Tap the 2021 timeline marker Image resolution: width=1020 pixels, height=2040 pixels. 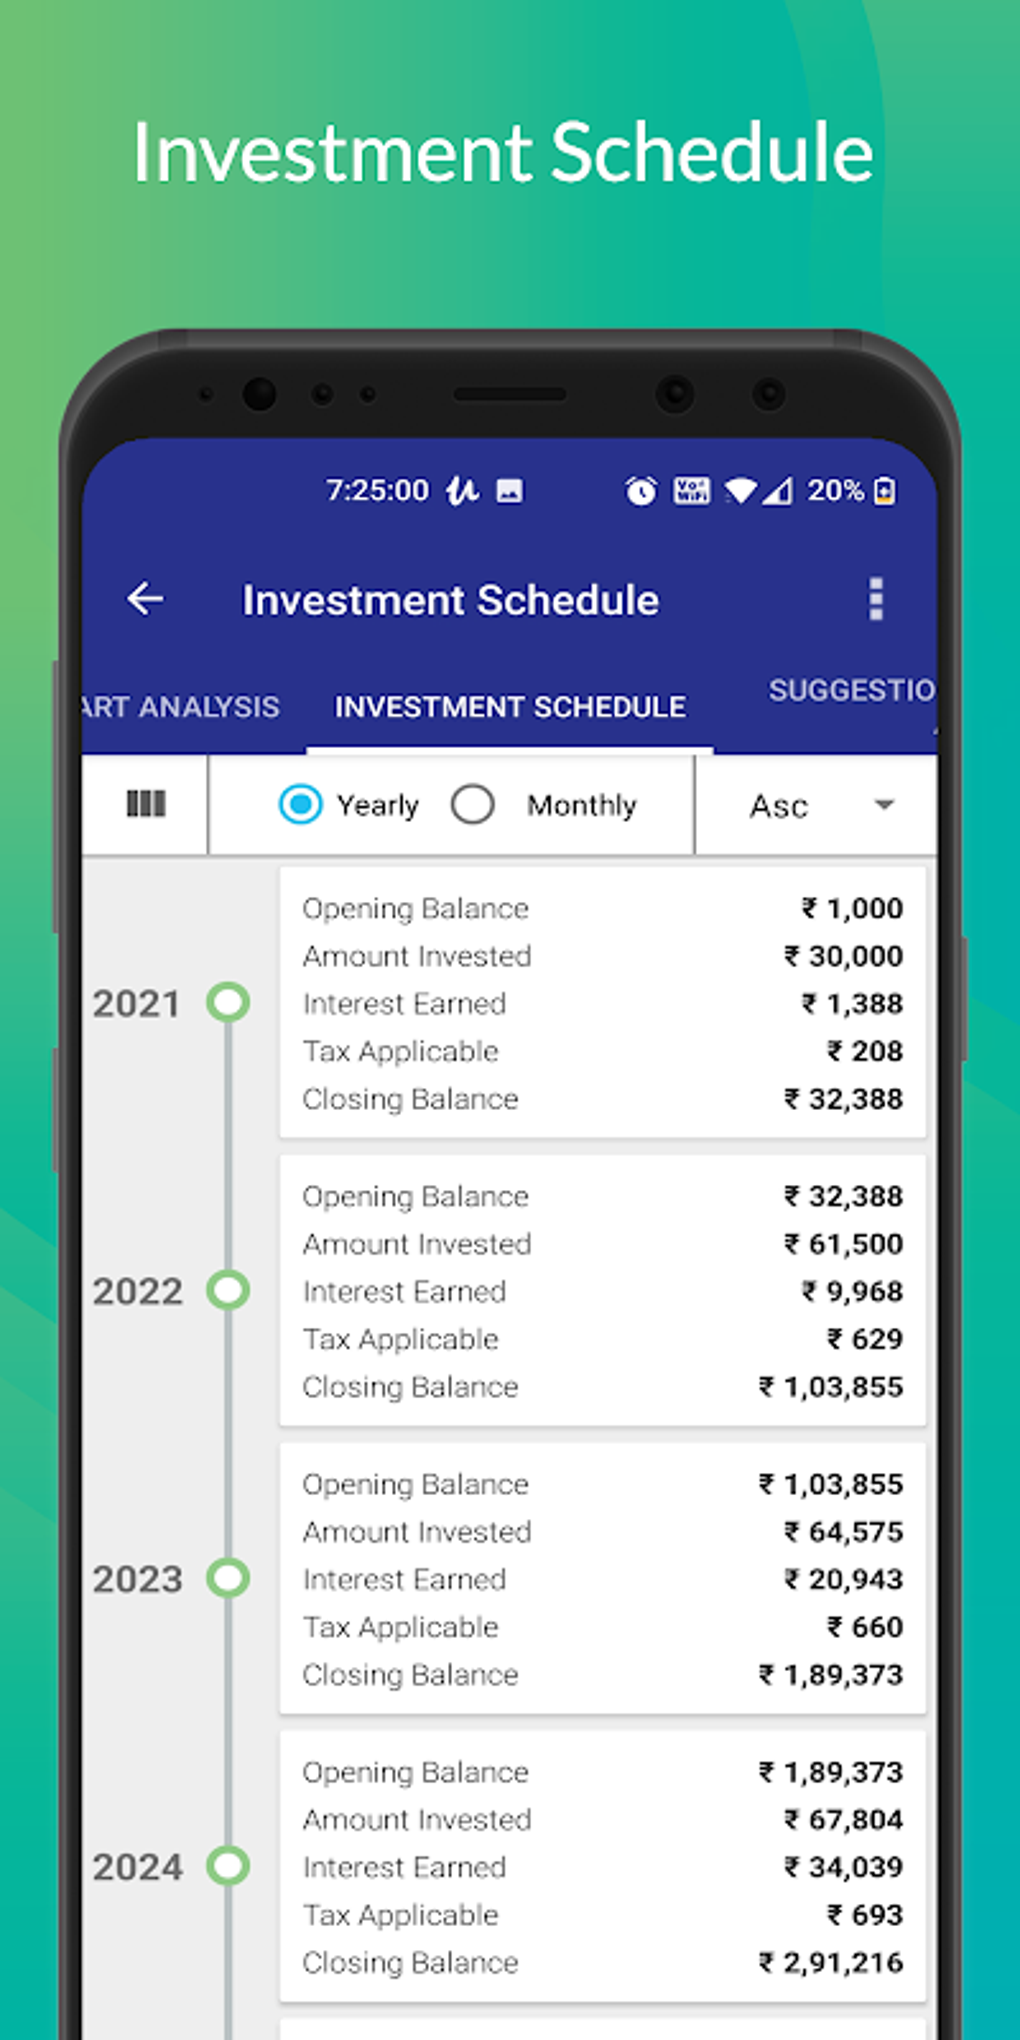228,1002
